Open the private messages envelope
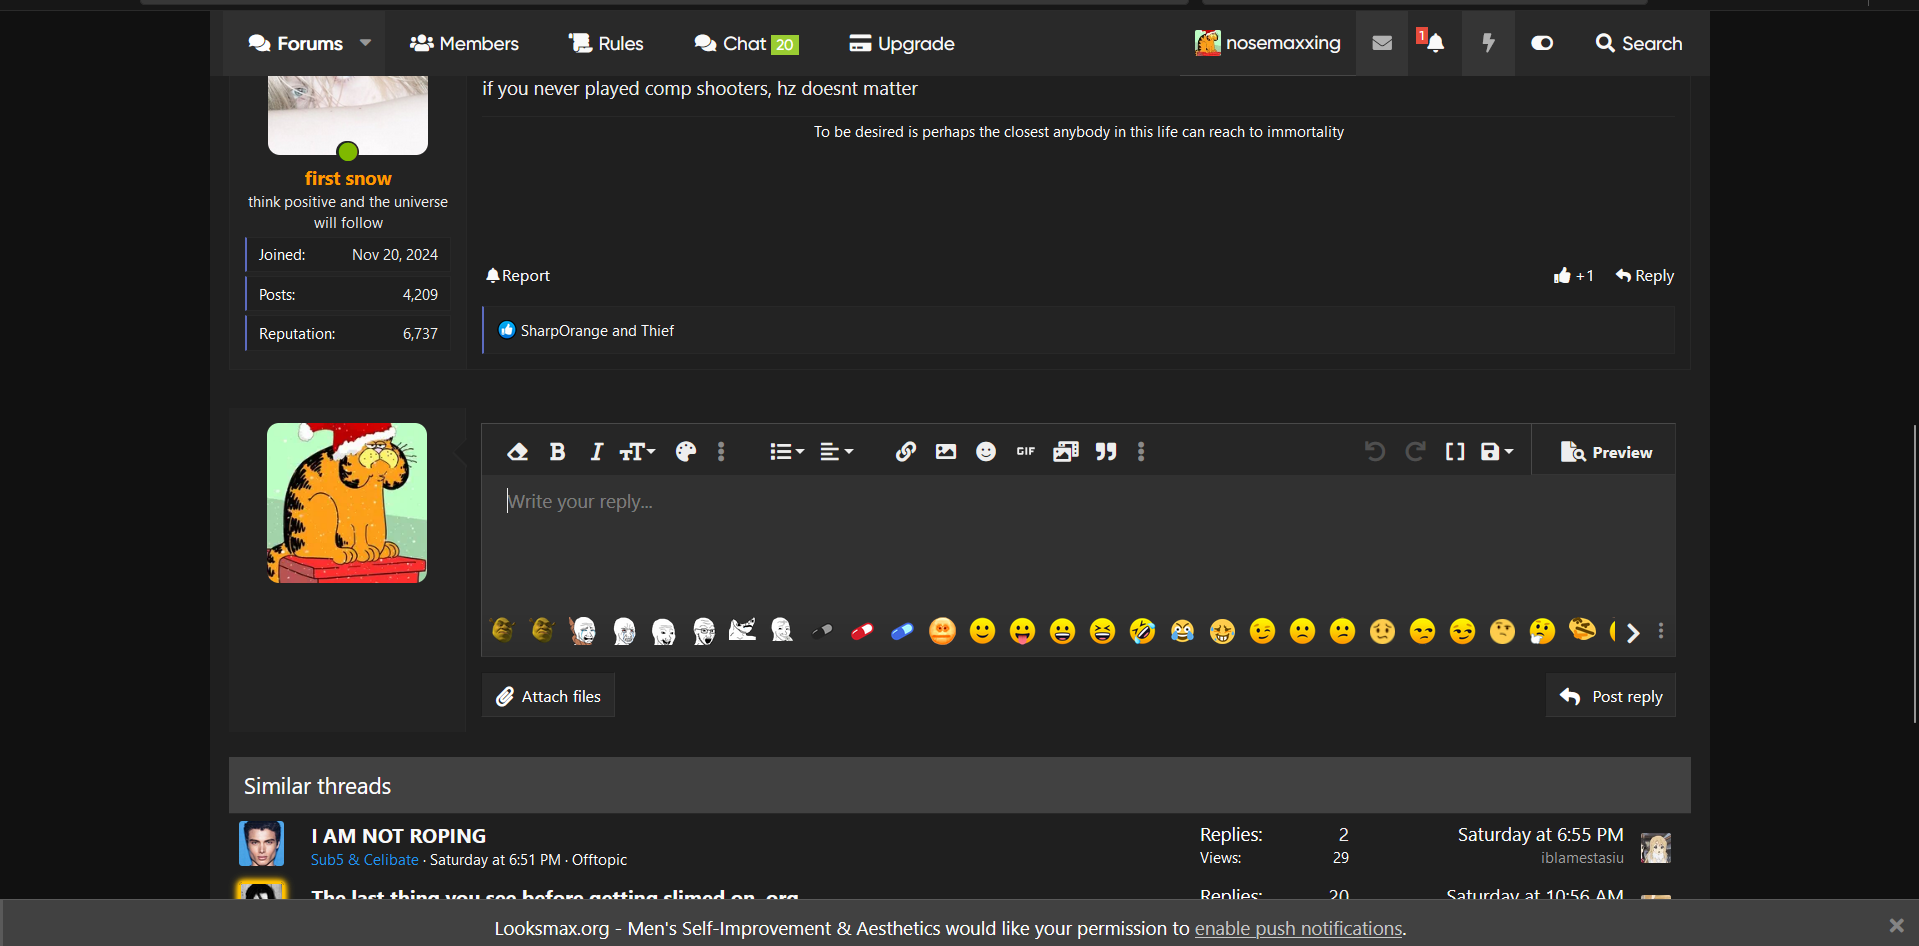 [1382, 43]
